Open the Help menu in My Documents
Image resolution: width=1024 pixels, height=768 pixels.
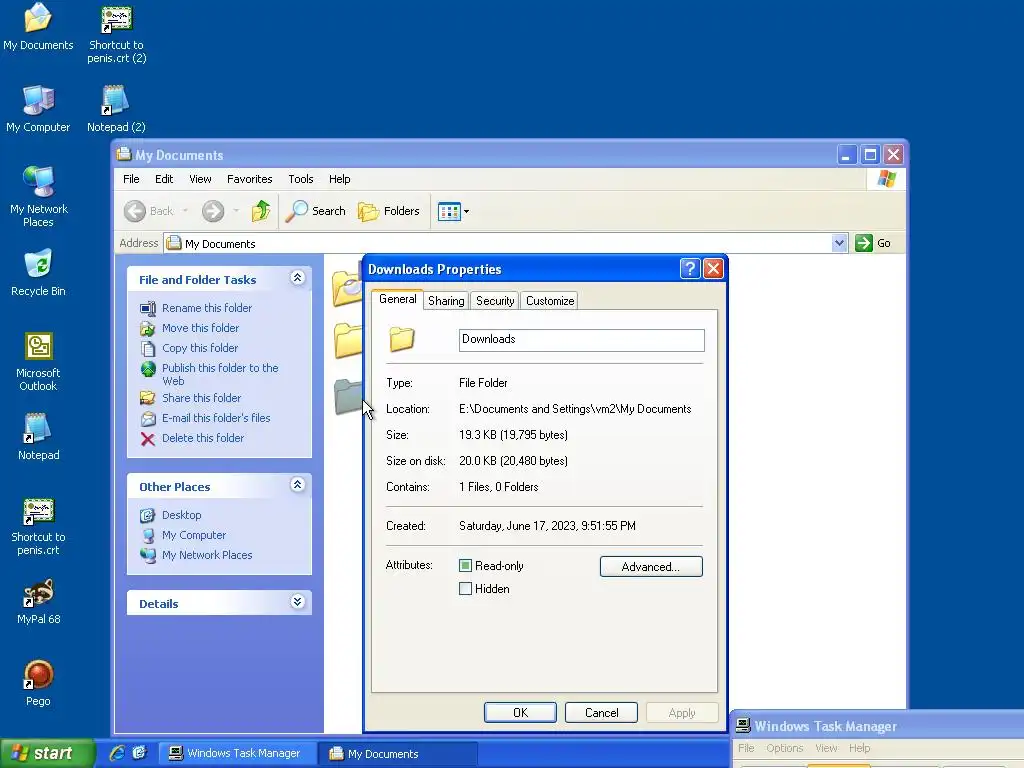tap(340, 179)
